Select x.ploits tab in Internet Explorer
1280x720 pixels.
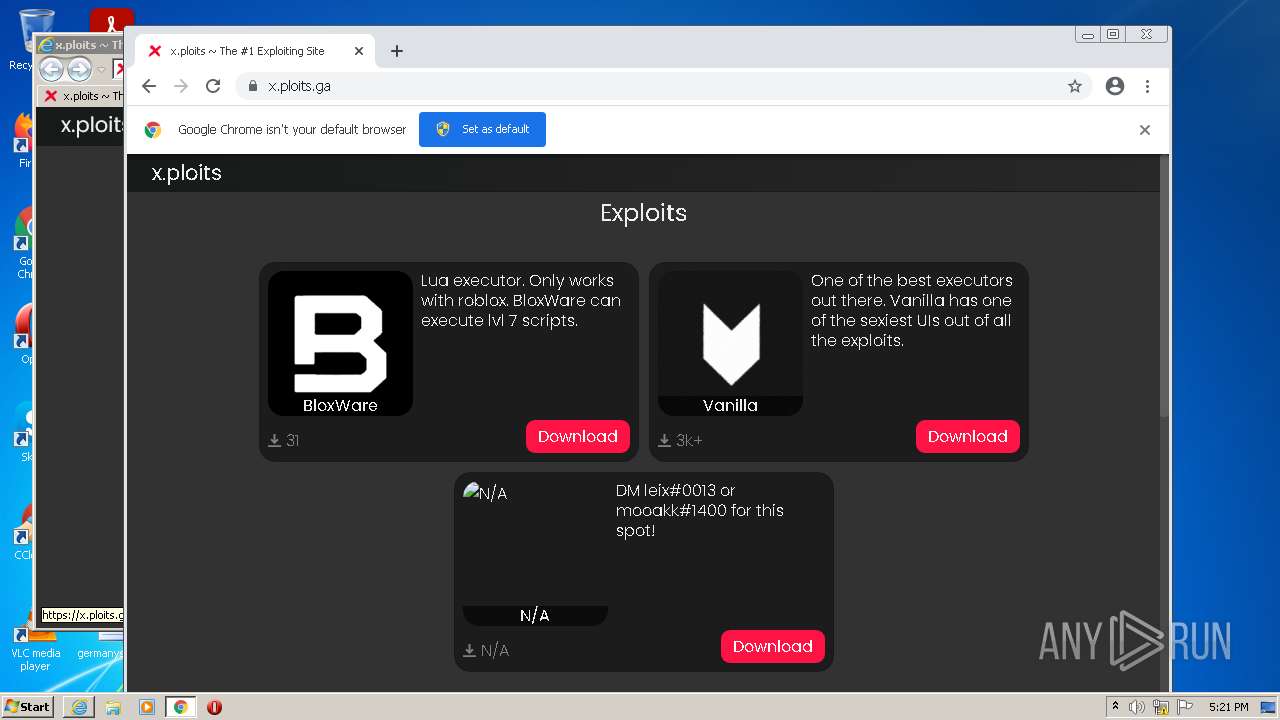coord(82,96)
